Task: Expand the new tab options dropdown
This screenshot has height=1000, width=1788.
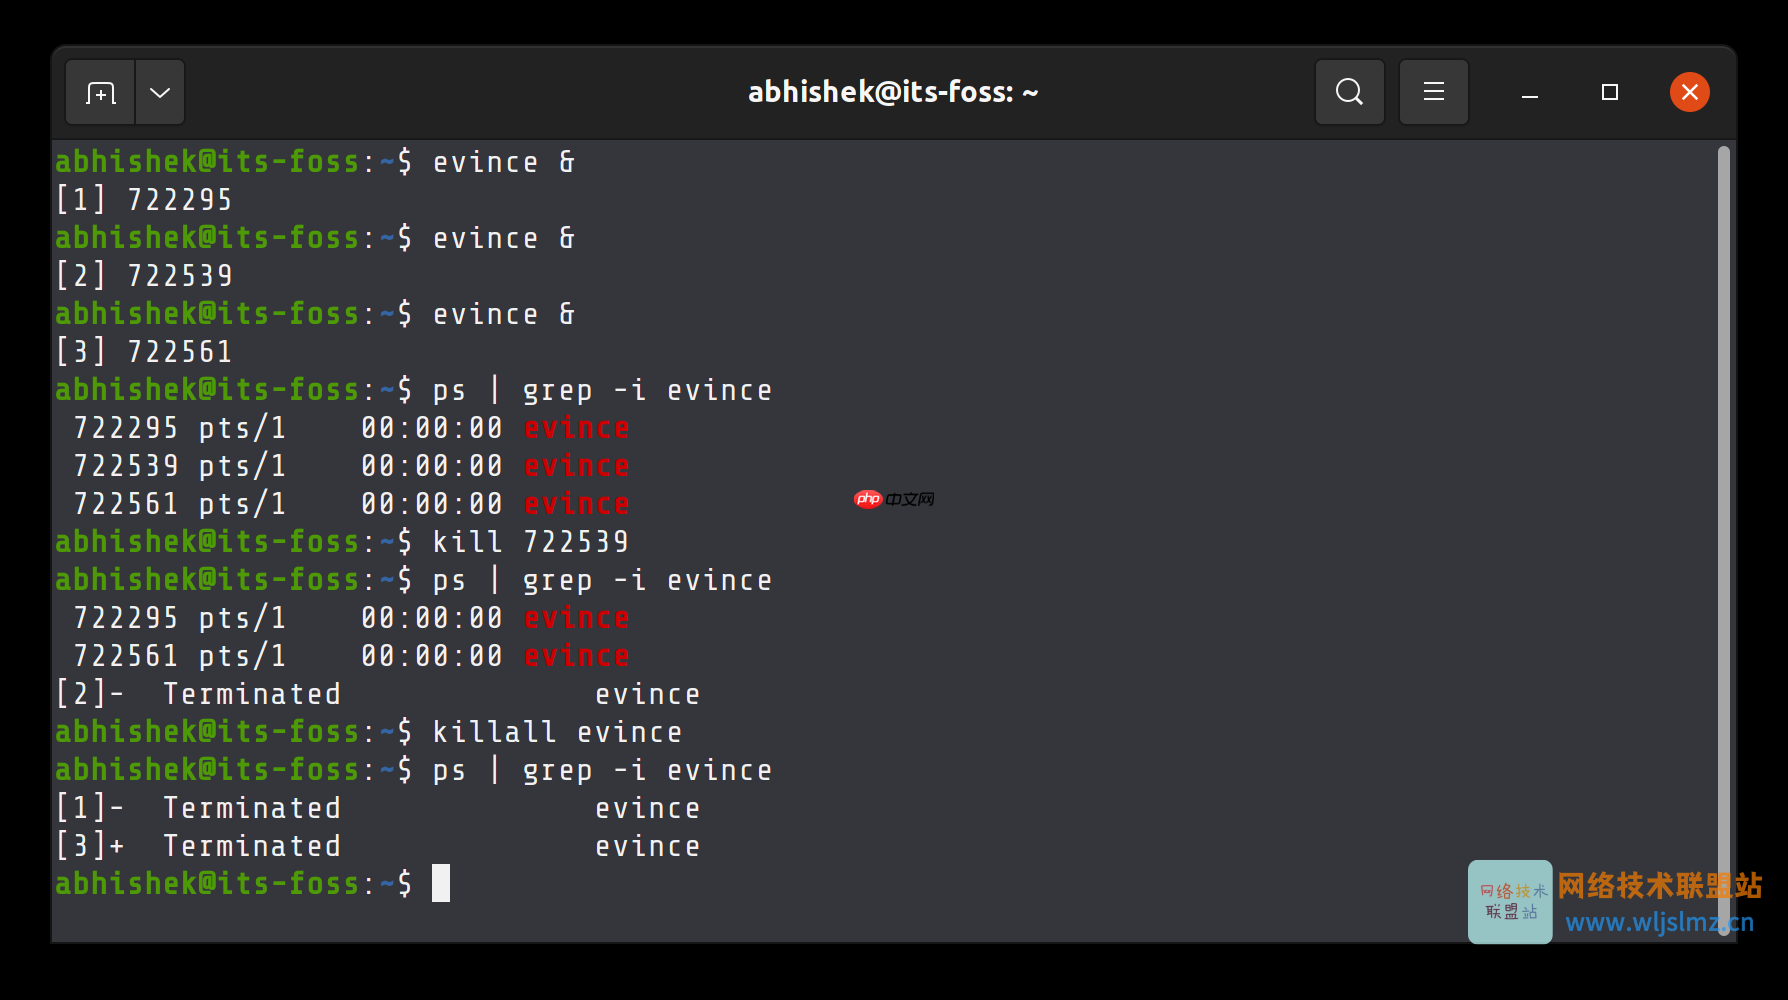Action: (160, 93)
